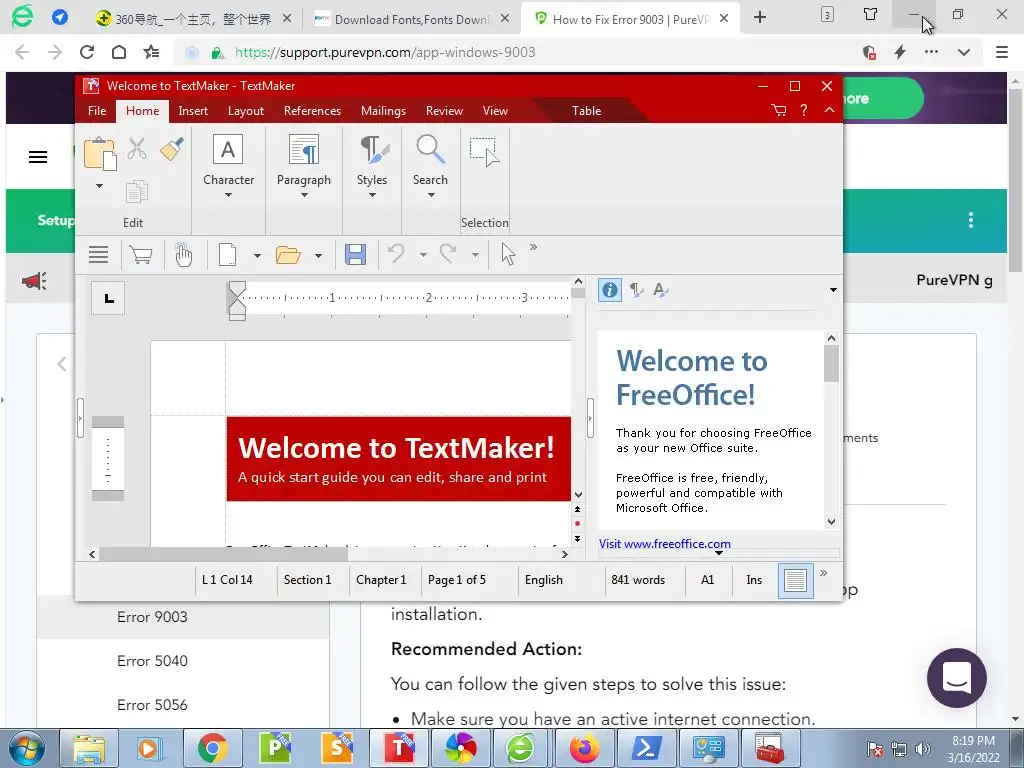Open the Paragraph formatting icon
This screenshot has width=1024, height=768.
click(x=304, y=150)
